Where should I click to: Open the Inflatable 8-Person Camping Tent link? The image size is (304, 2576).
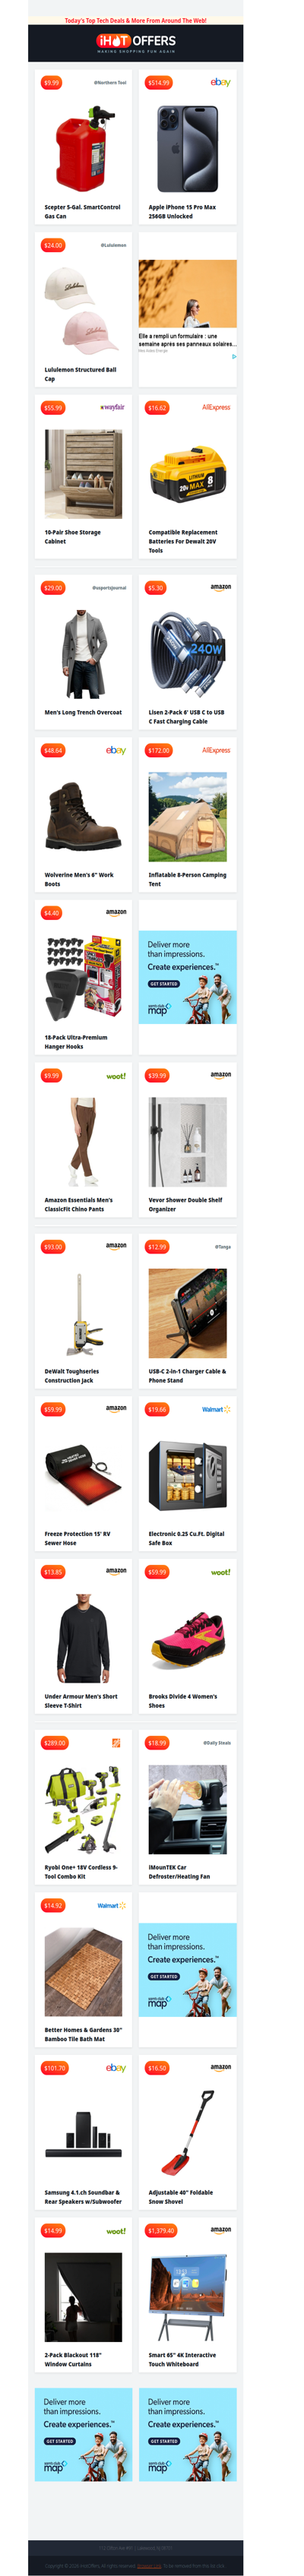click(187, 879)
